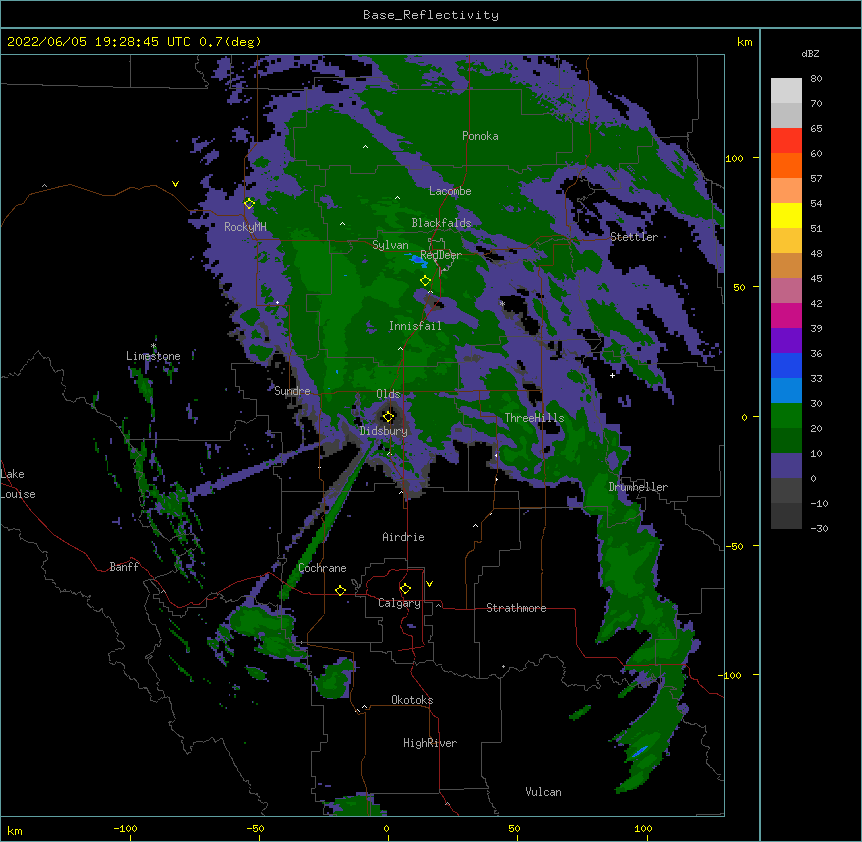The image size is (862, 842).
Task: Click the Didsbury town label
Action: click(384, 431)
